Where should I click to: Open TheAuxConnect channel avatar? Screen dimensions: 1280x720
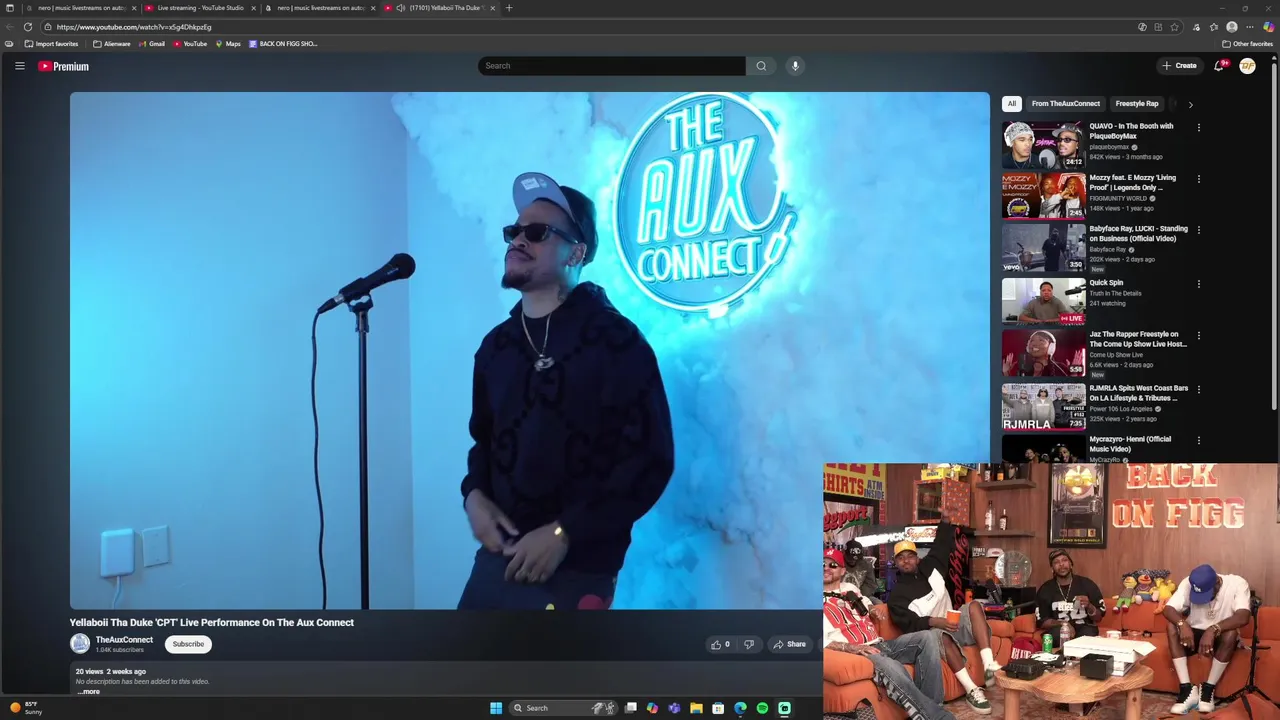pos(80,644)
